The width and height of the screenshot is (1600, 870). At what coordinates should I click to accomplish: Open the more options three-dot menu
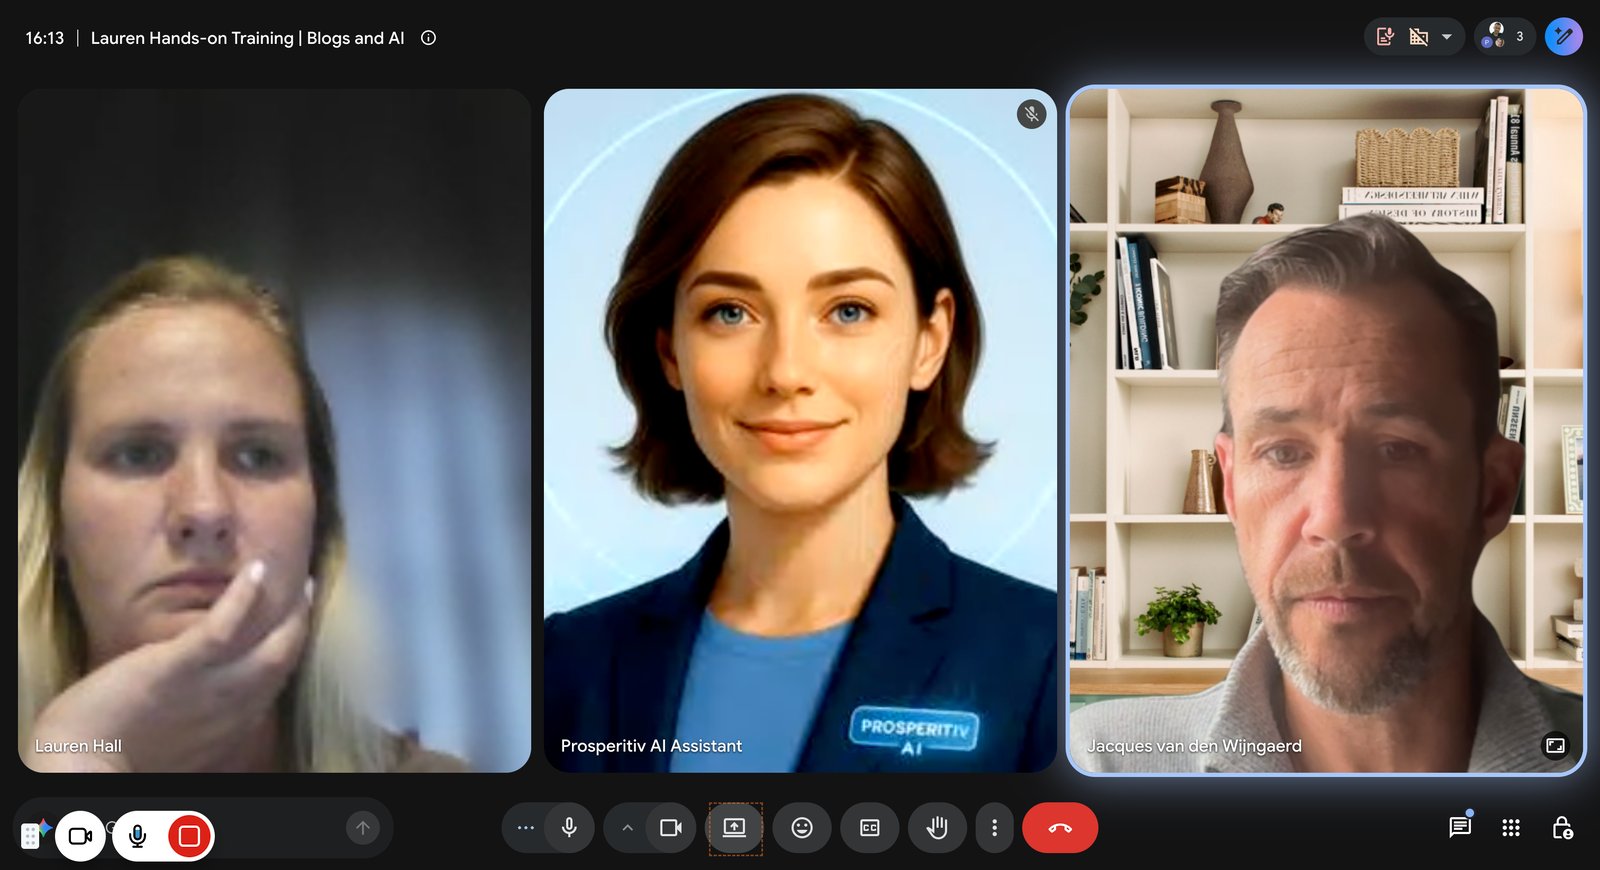coord(994,828)
